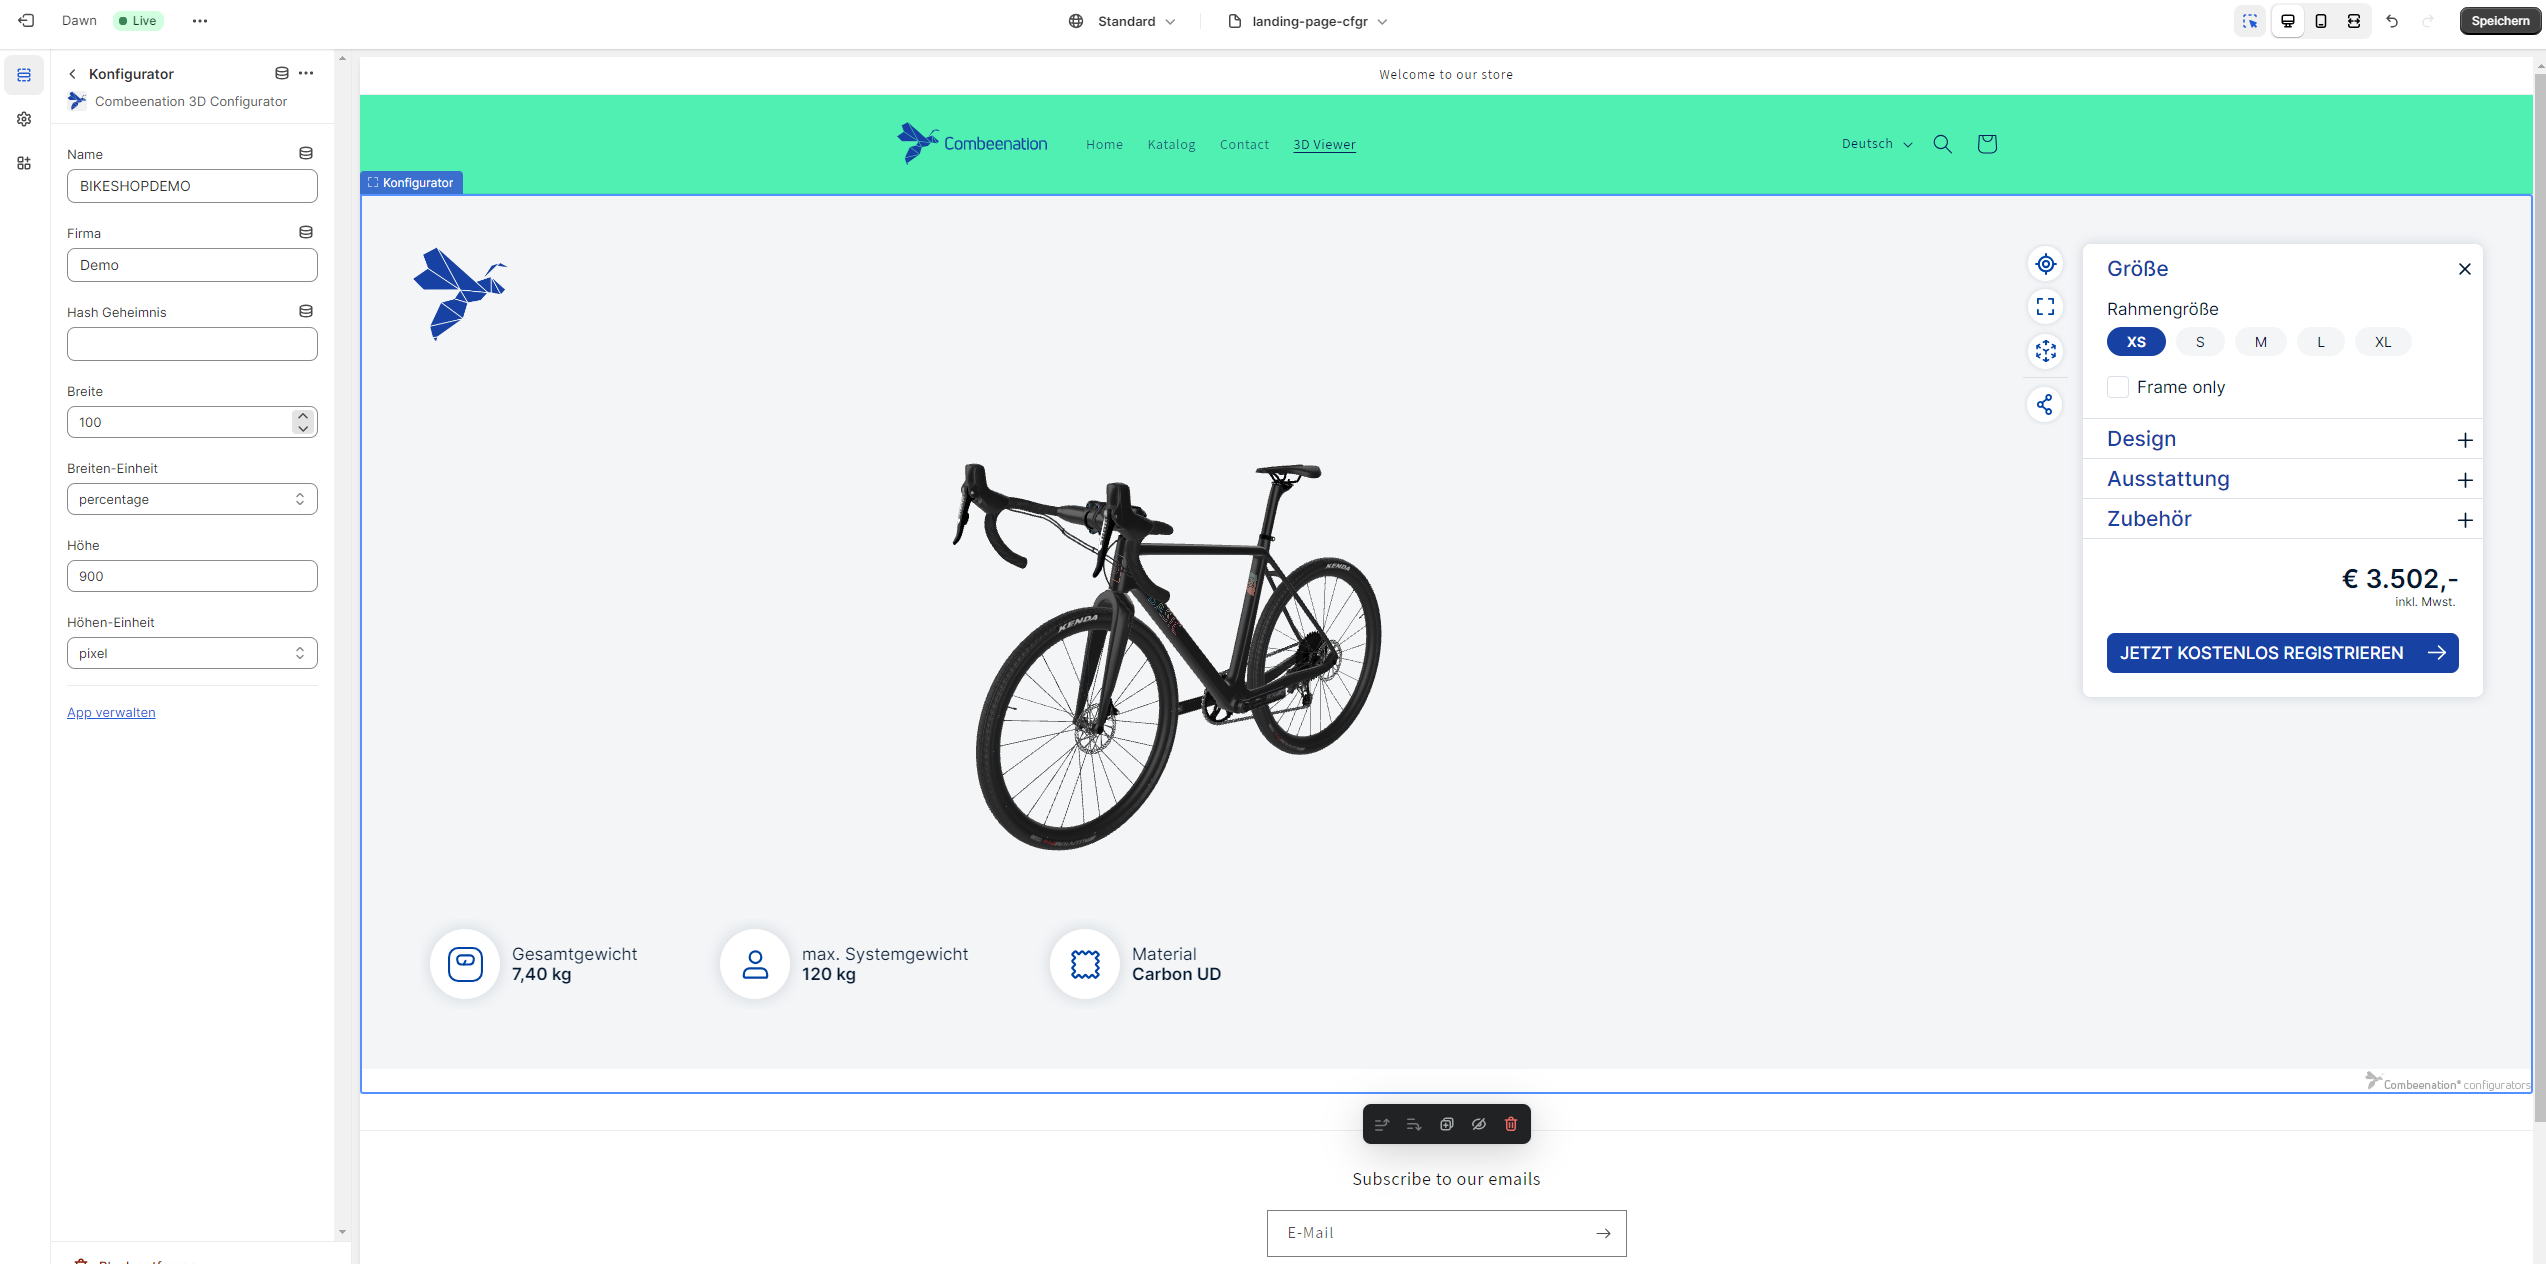Delete the section with the red trash icon
Image resolution: width=2546 pixels, height=1264 pixels.
coord(1510,1124)
